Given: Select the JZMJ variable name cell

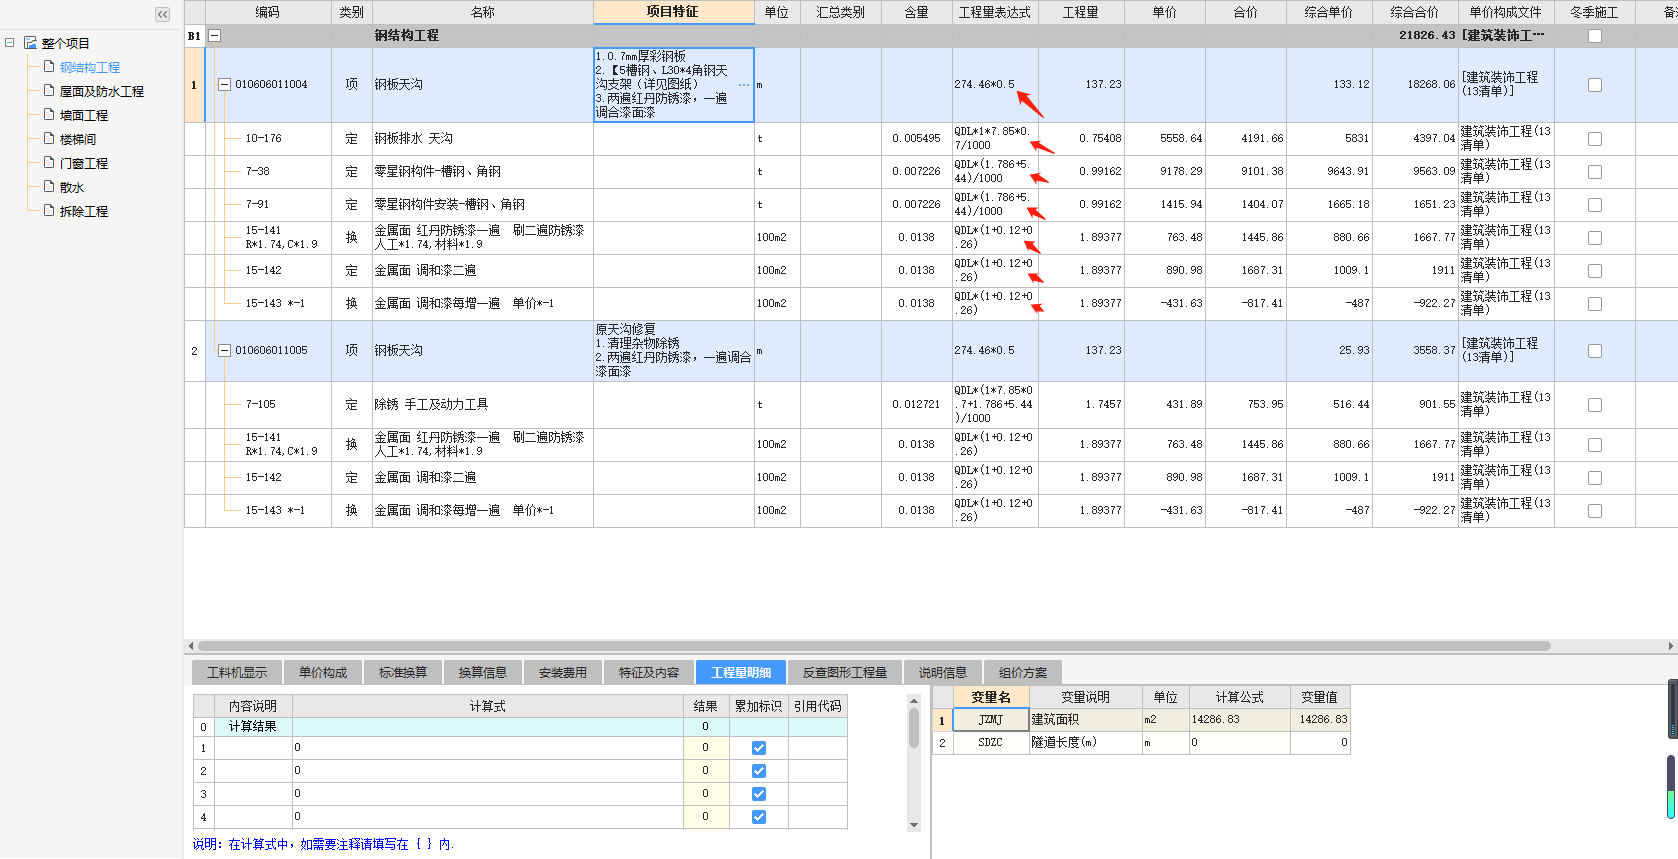Looking at the screenshot, I should 991,719.
